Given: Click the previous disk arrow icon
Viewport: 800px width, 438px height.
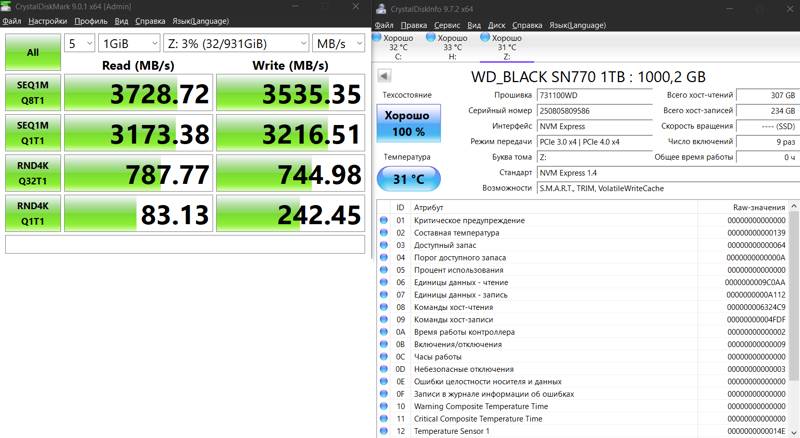Looking at the screenshot, I should click(x=384, y=76).
